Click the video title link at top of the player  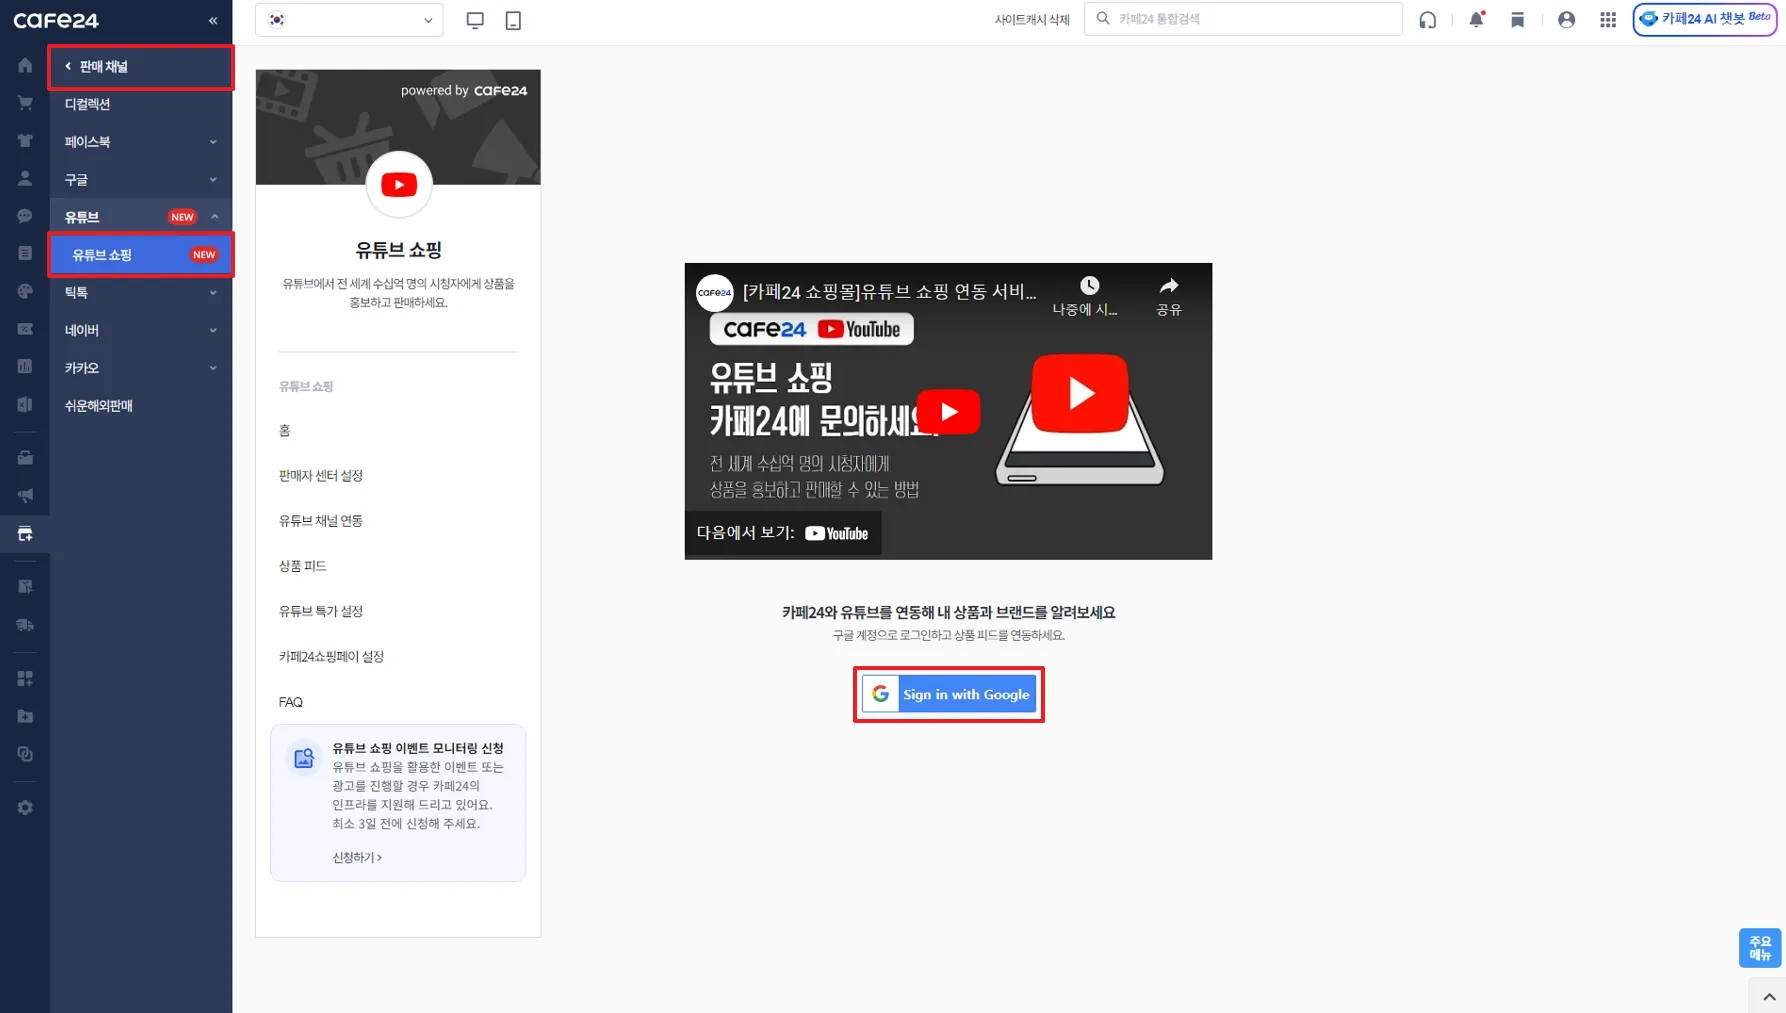(890, 292)
